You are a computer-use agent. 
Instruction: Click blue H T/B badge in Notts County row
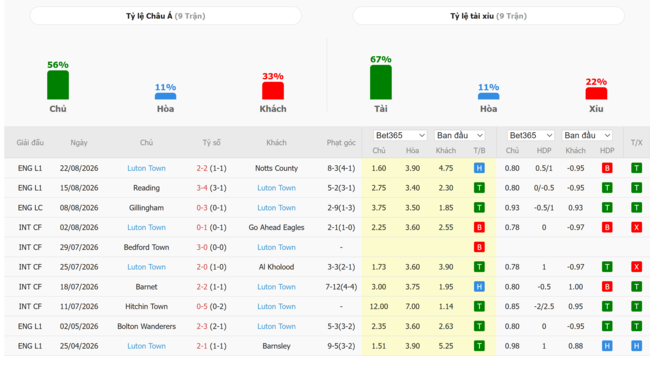(x=479, y=168)
